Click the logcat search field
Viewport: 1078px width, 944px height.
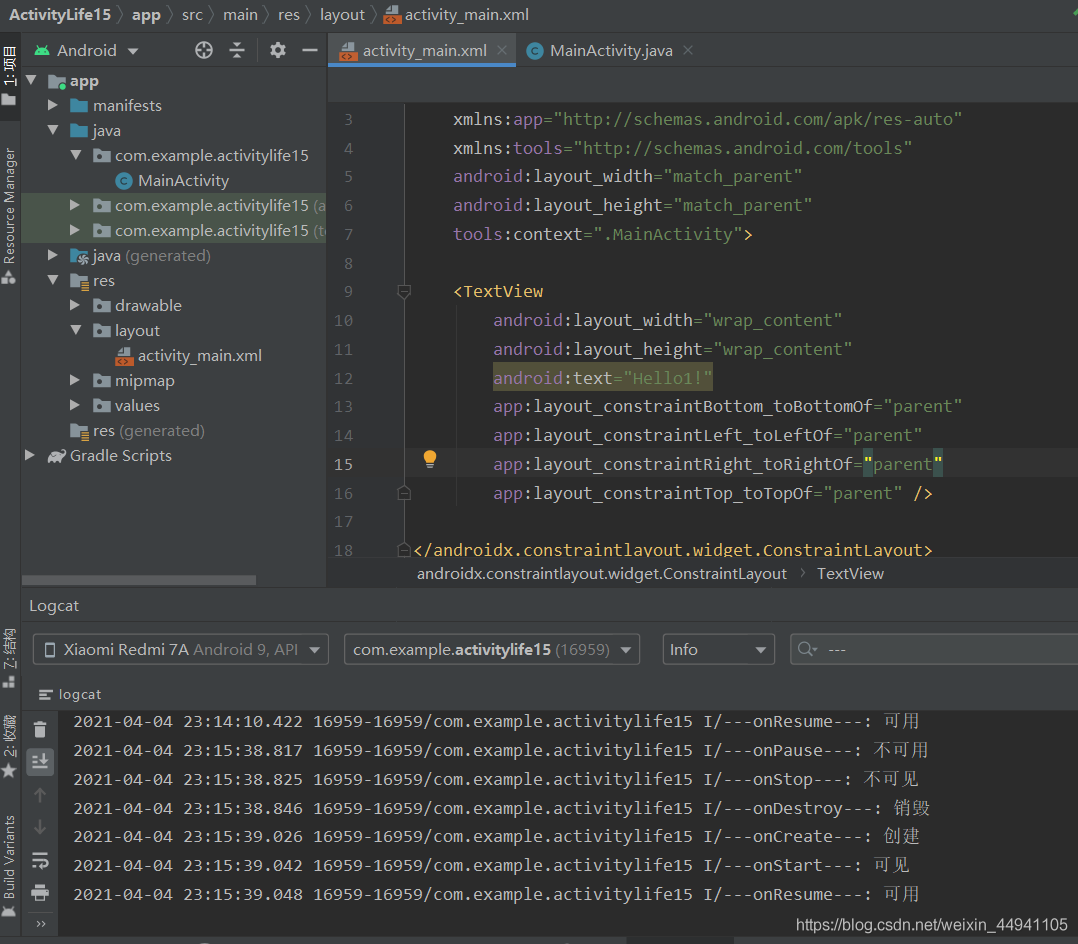[x=935, y=649]
